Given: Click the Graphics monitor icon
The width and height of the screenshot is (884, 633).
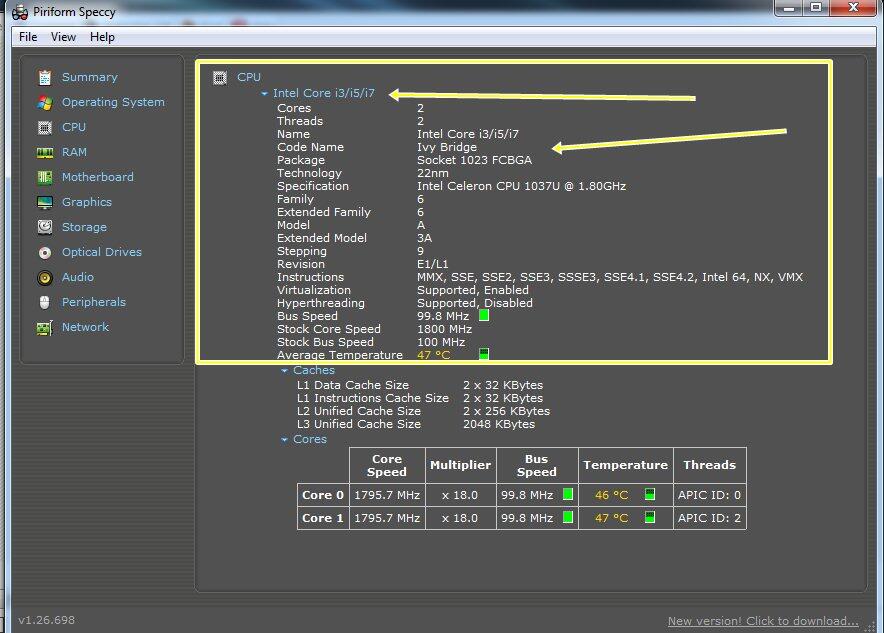Looking at the screenshot, I should [x=45, y=202].
